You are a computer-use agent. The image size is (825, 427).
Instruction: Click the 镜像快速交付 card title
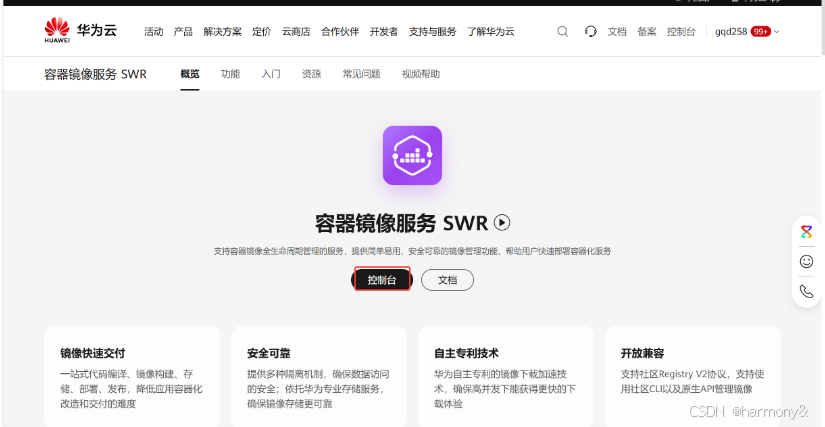[x=93, y=353]
